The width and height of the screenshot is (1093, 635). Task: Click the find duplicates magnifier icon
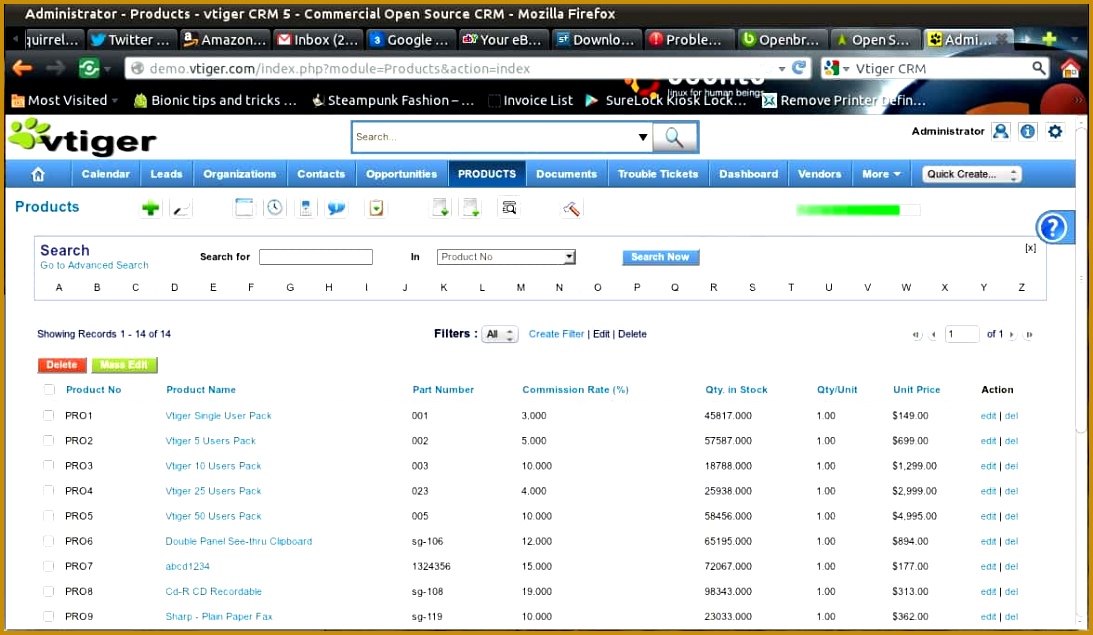[510, 208]
